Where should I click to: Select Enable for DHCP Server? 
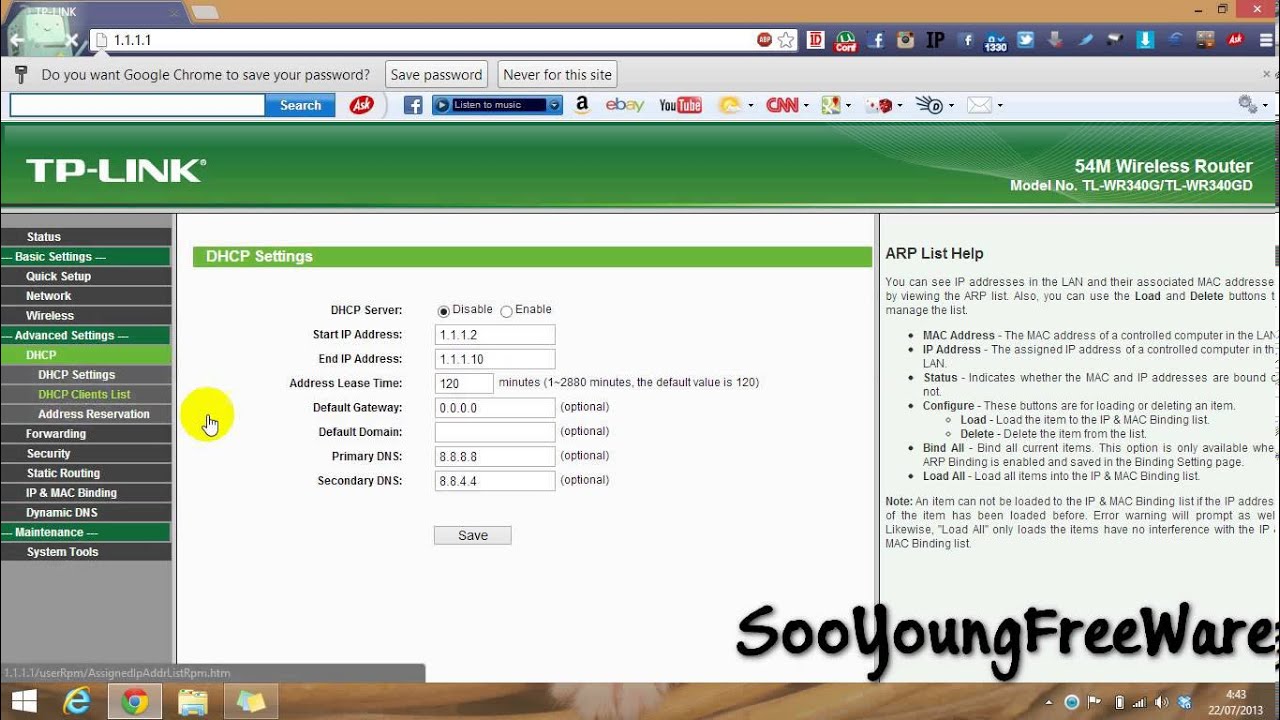[506, 311]
